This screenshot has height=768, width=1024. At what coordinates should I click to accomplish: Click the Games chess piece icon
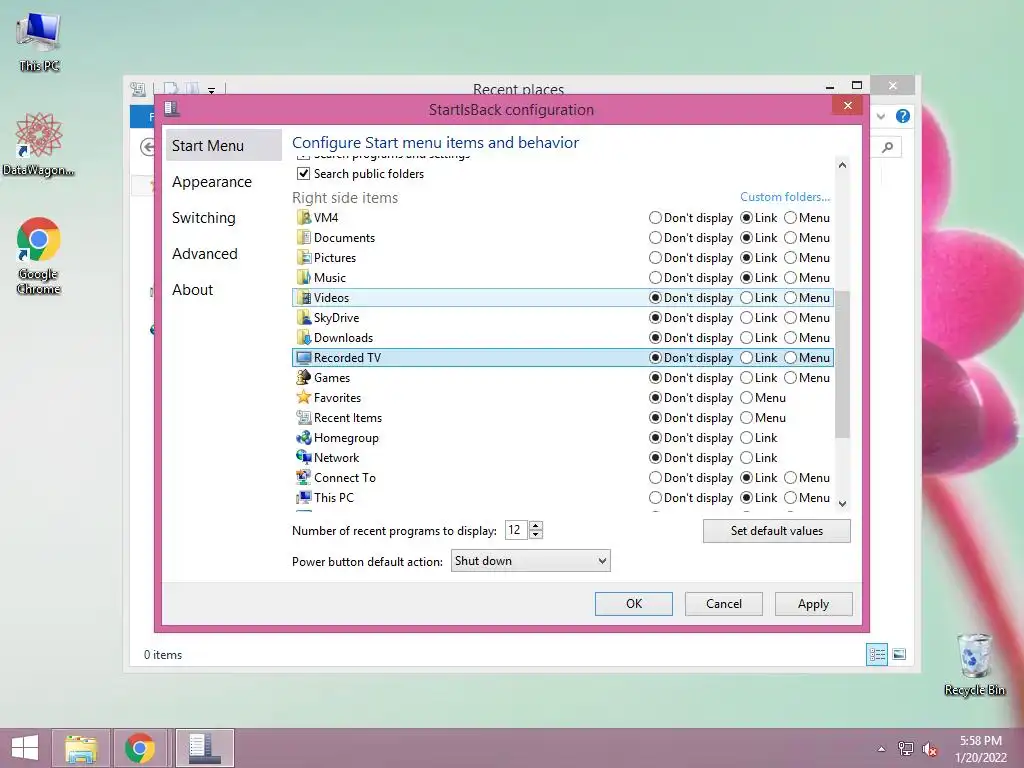point(303,377)
